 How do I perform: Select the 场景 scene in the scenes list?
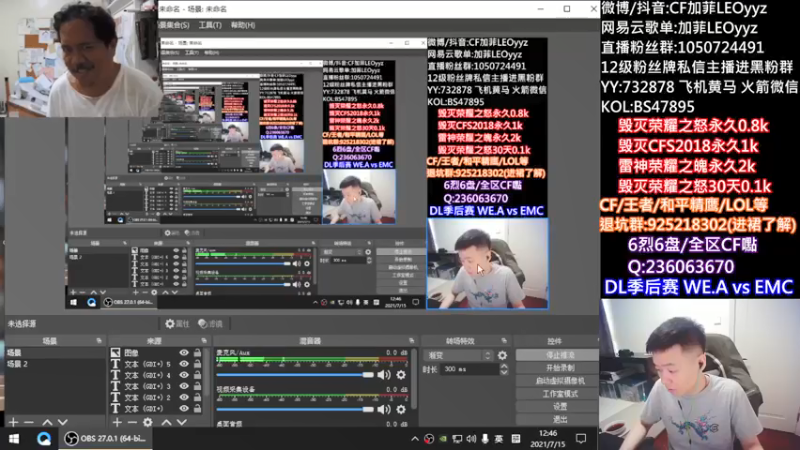(x=55, y=353)
